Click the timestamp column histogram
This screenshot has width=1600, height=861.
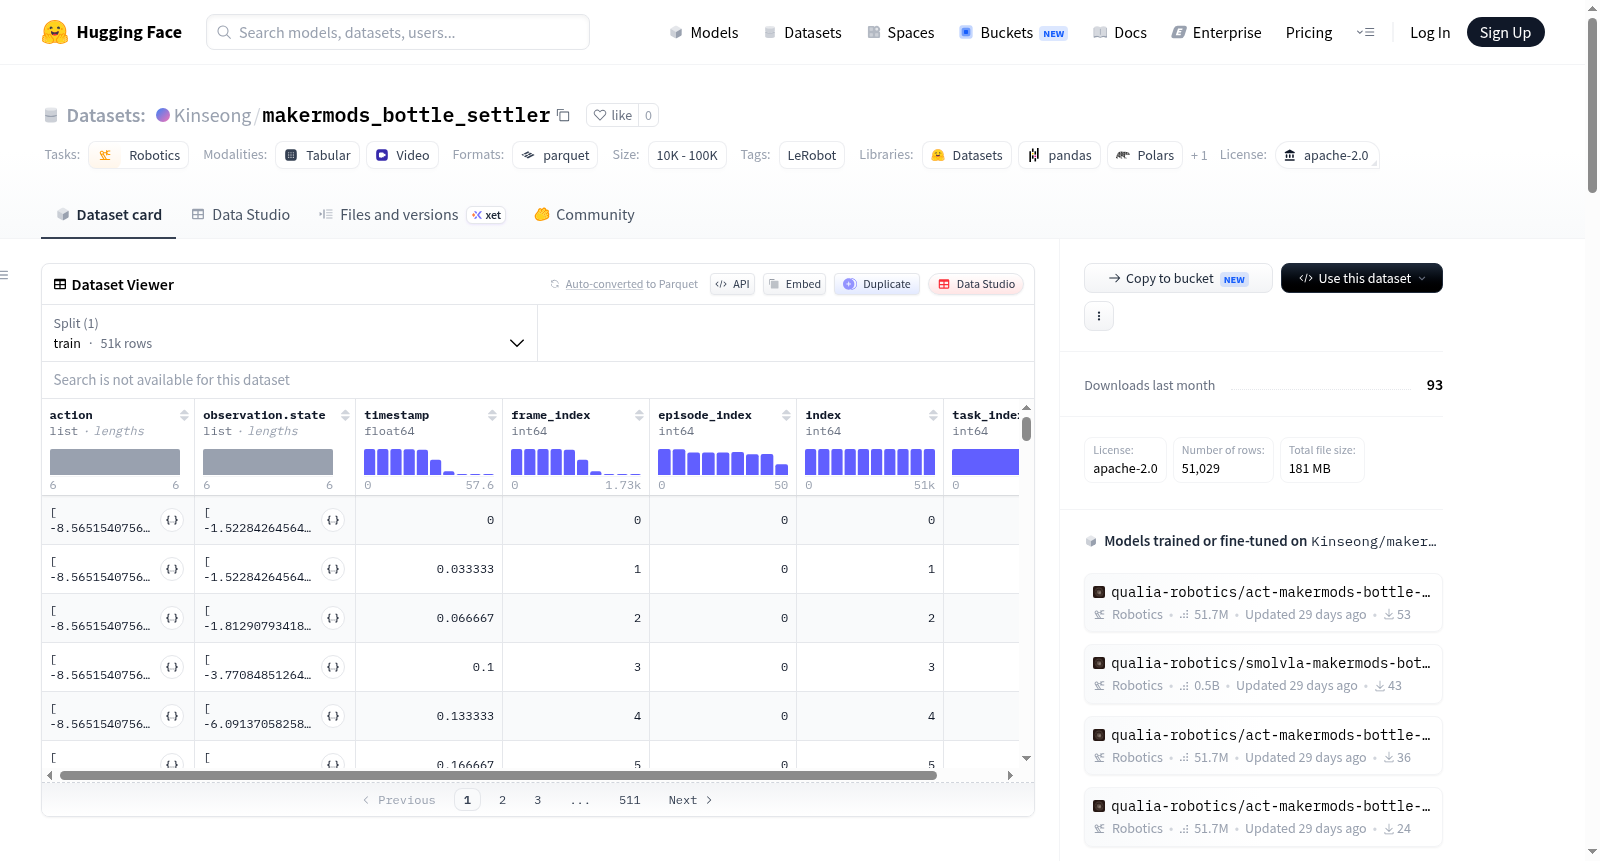pos(429,462)
